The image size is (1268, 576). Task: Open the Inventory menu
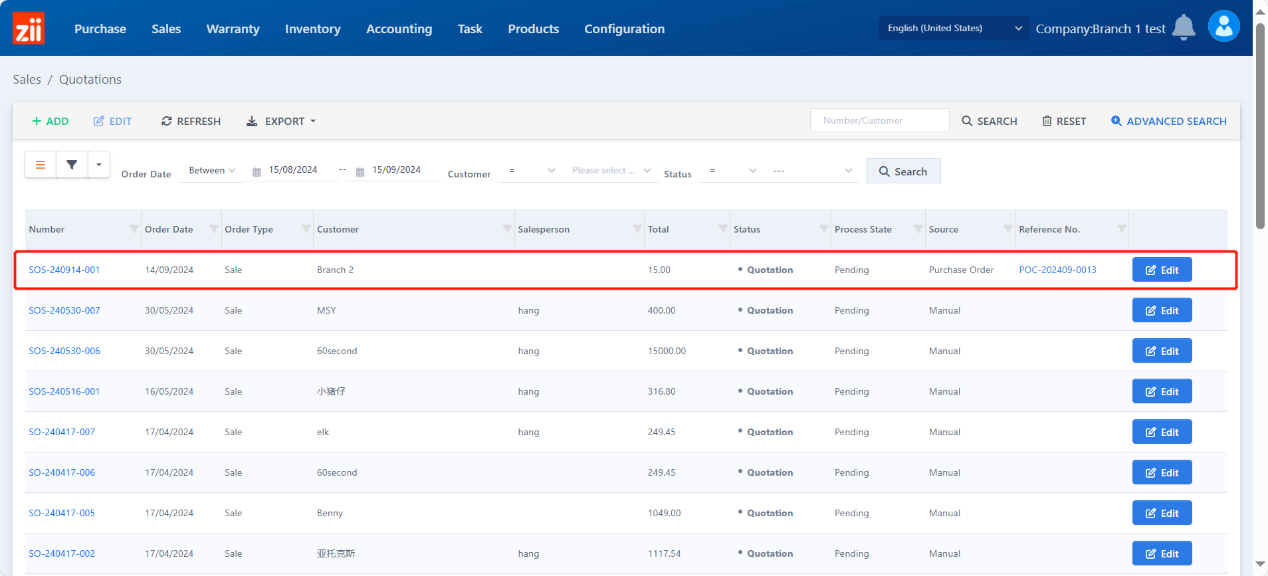[x=312, y=29]
